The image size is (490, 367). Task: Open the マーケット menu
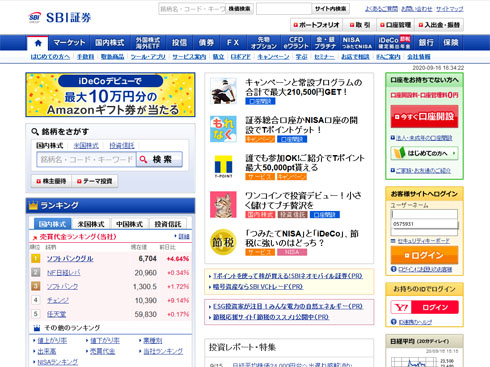(x=69, y=43)
